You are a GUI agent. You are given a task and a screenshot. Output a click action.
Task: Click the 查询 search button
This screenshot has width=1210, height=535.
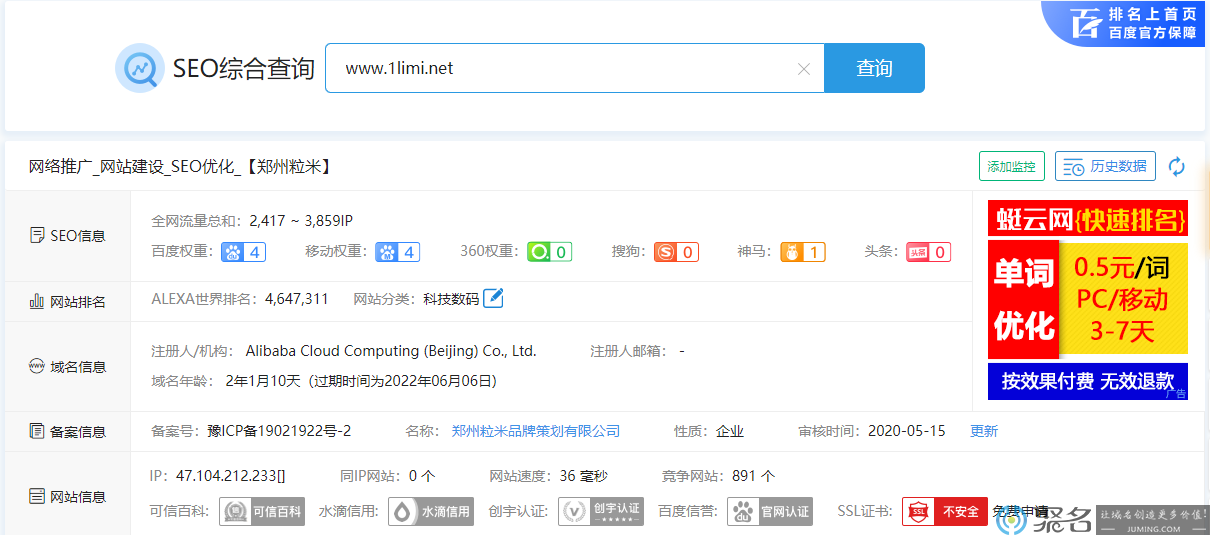point(874,68)
